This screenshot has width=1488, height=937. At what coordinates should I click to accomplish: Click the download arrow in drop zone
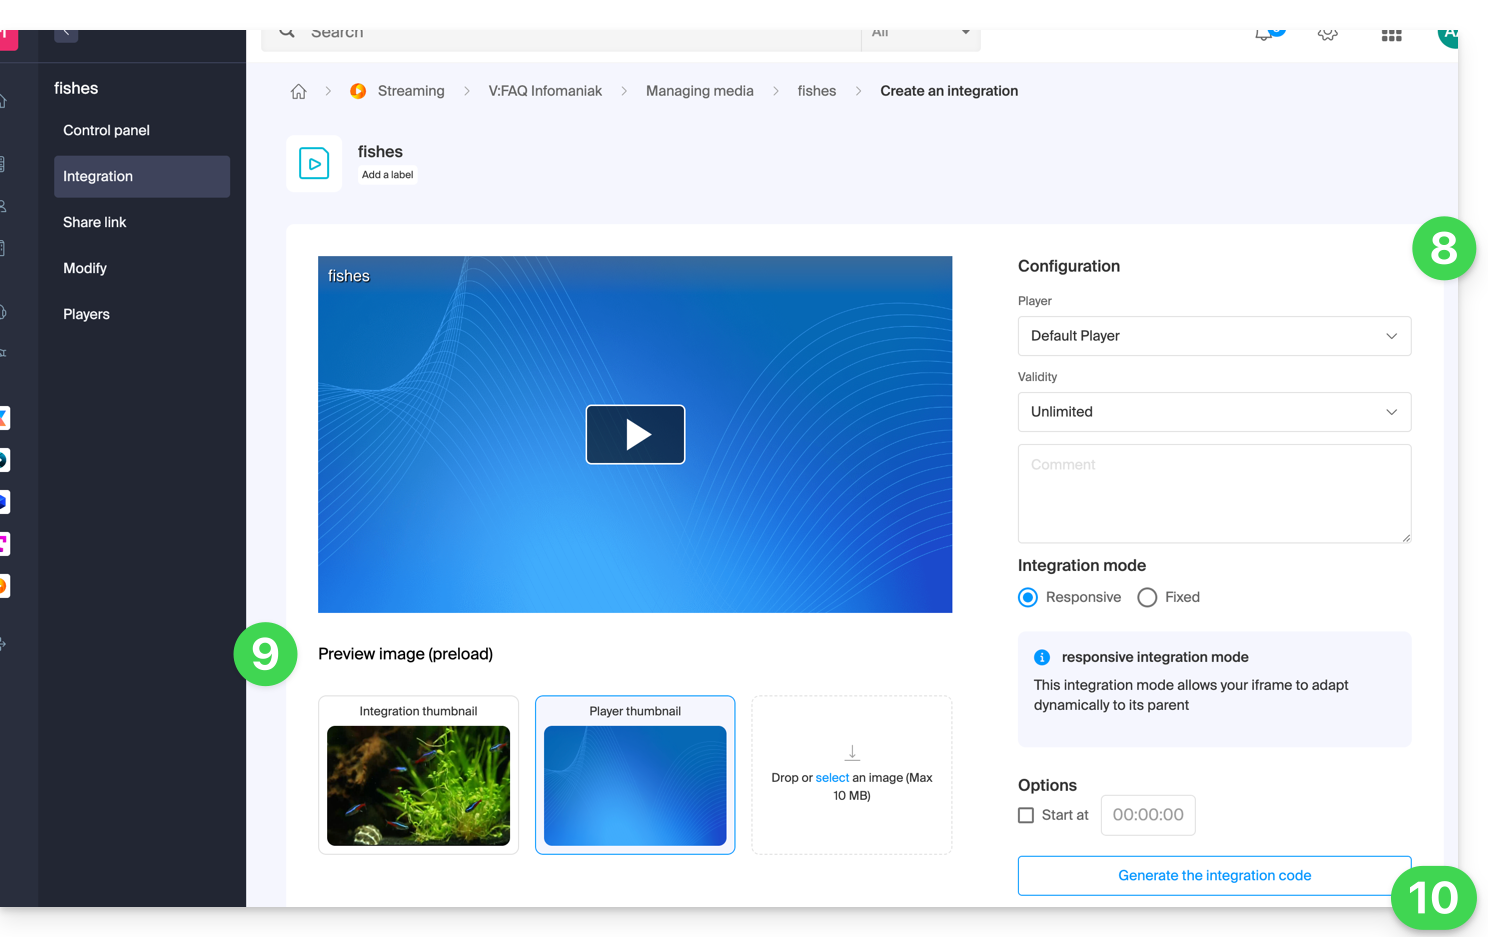click(x=852, y=752)
